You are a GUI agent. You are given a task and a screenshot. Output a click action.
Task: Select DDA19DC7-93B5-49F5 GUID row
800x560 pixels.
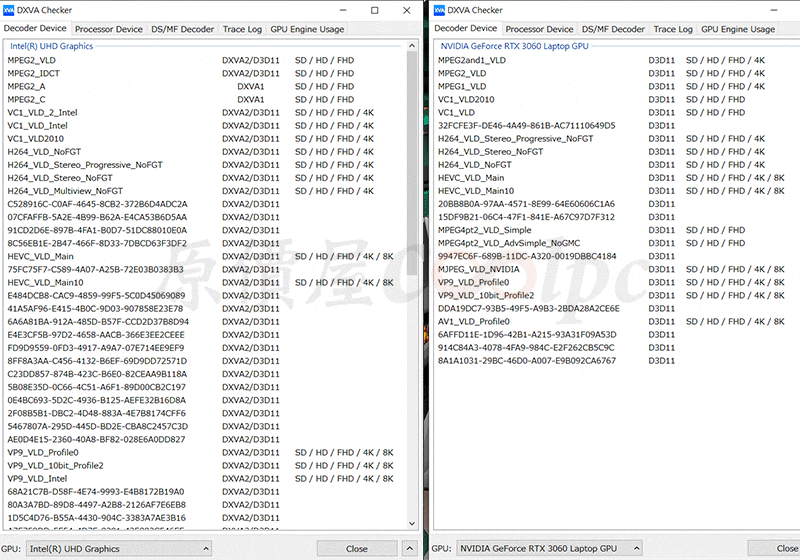[x=617, y=309]
